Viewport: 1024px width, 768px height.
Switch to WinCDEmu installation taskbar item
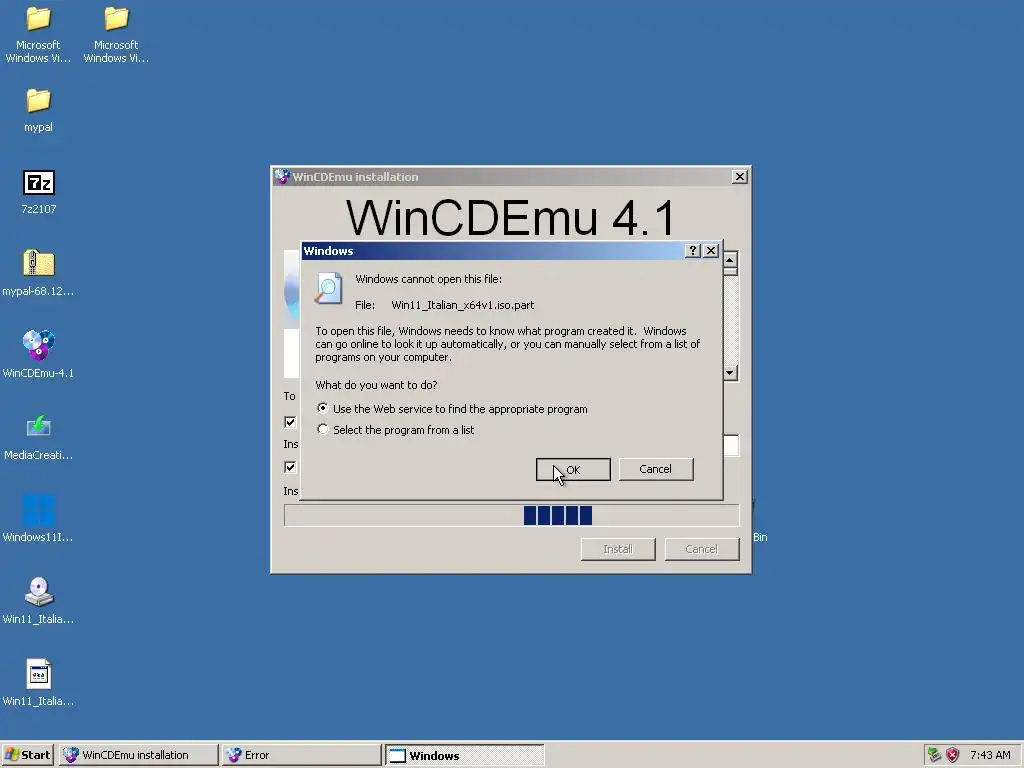(x=138, y=755)
